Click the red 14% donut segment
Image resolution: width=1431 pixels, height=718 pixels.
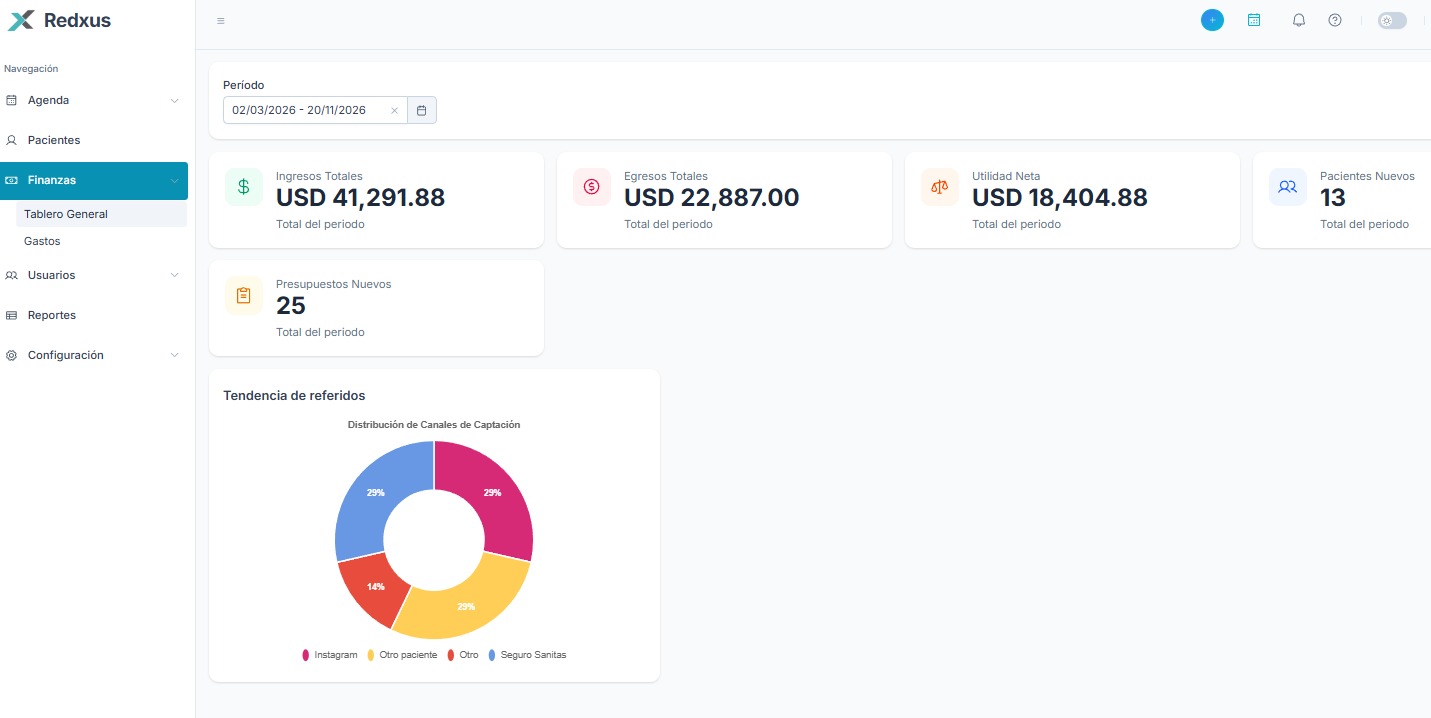(375, 587)
